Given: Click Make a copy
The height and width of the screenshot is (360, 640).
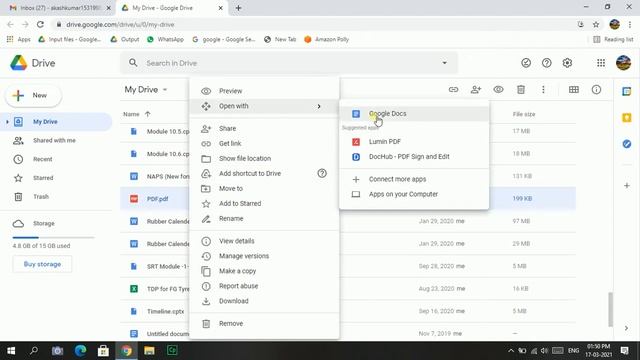Looking at the screenshot, I should click(264, 271).
